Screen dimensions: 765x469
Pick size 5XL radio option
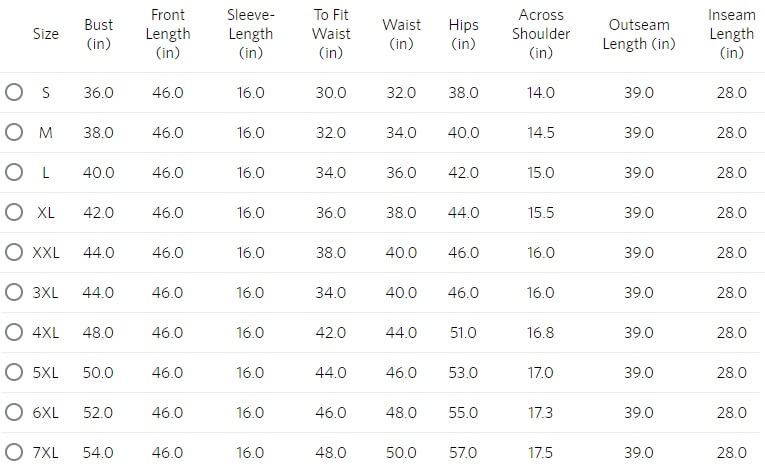14,372
